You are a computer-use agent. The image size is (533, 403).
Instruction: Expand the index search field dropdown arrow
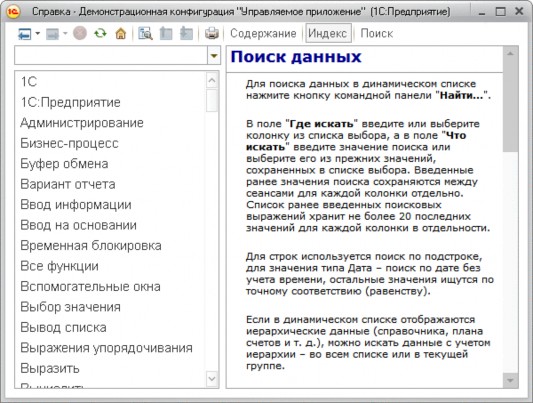coord(214,55)
